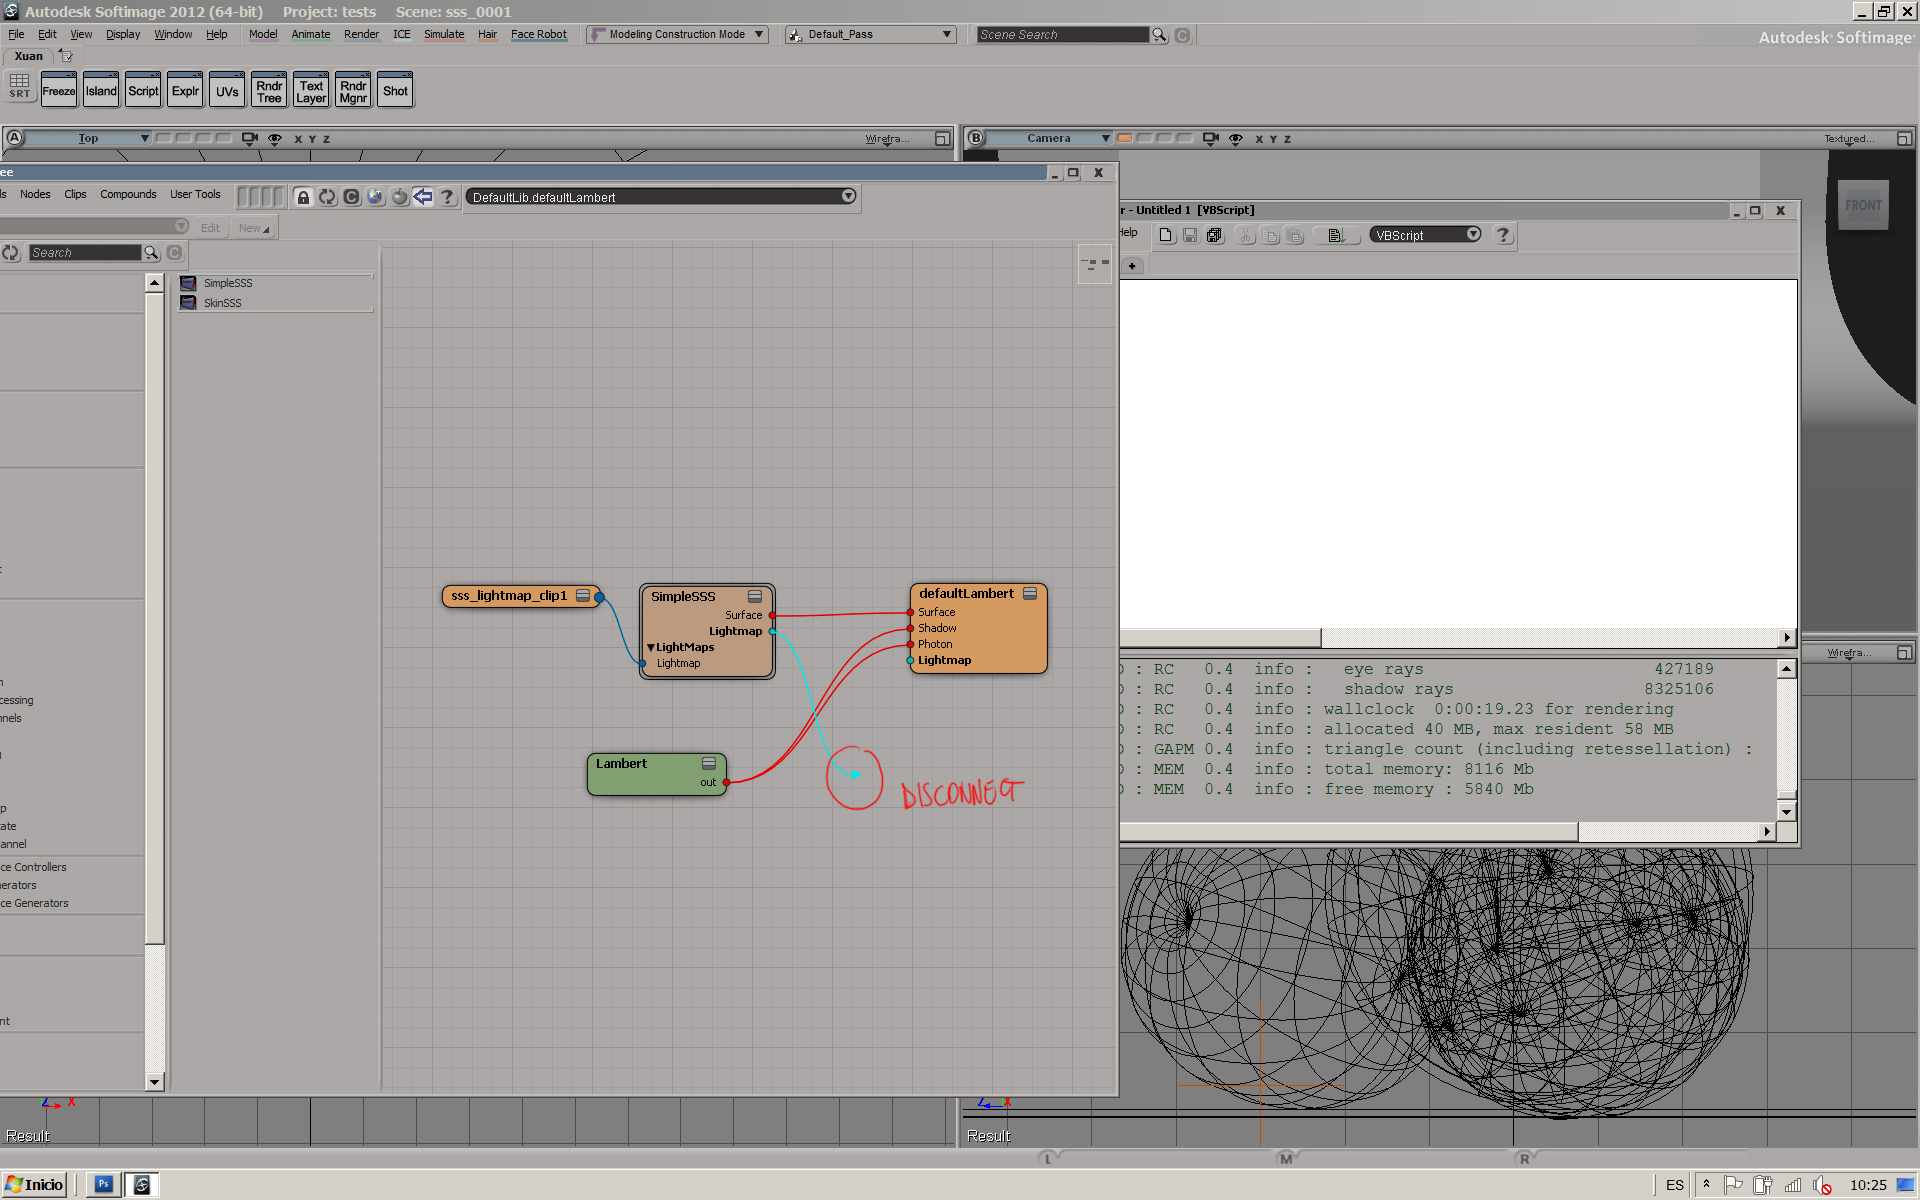Click the render tree help question icon

click(447, 197)
